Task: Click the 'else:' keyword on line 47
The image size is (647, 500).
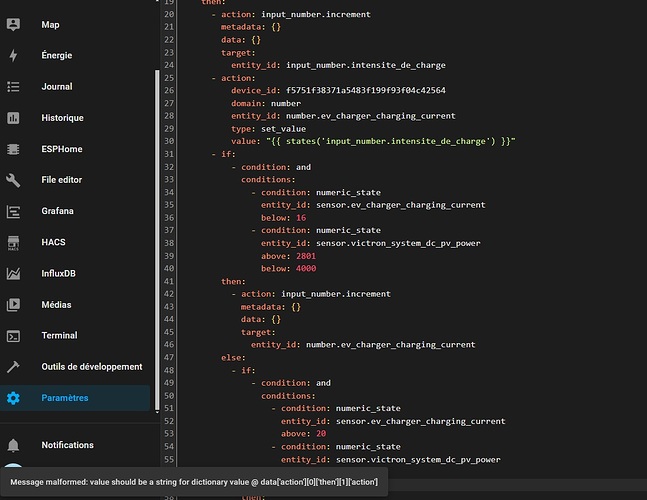Action: point(233,357)
